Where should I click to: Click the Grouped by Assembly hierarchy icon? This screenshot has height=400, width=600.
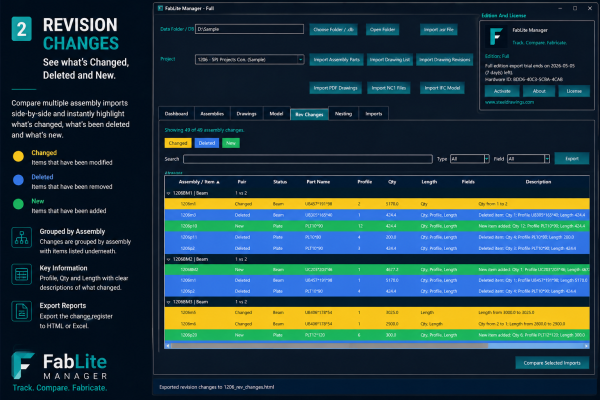(21, 238)
